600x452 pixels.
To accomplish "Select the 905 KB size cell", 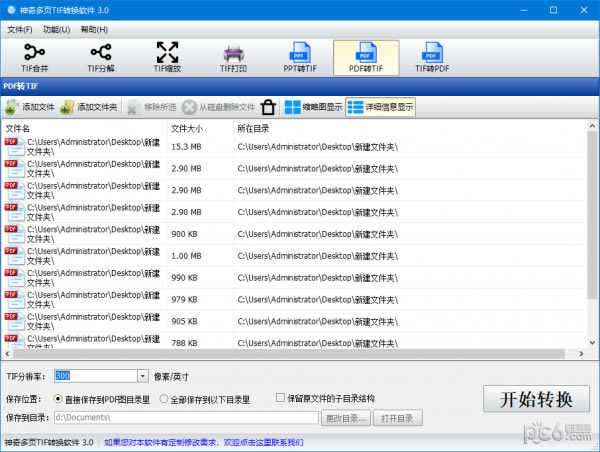I will coord(184,321).
